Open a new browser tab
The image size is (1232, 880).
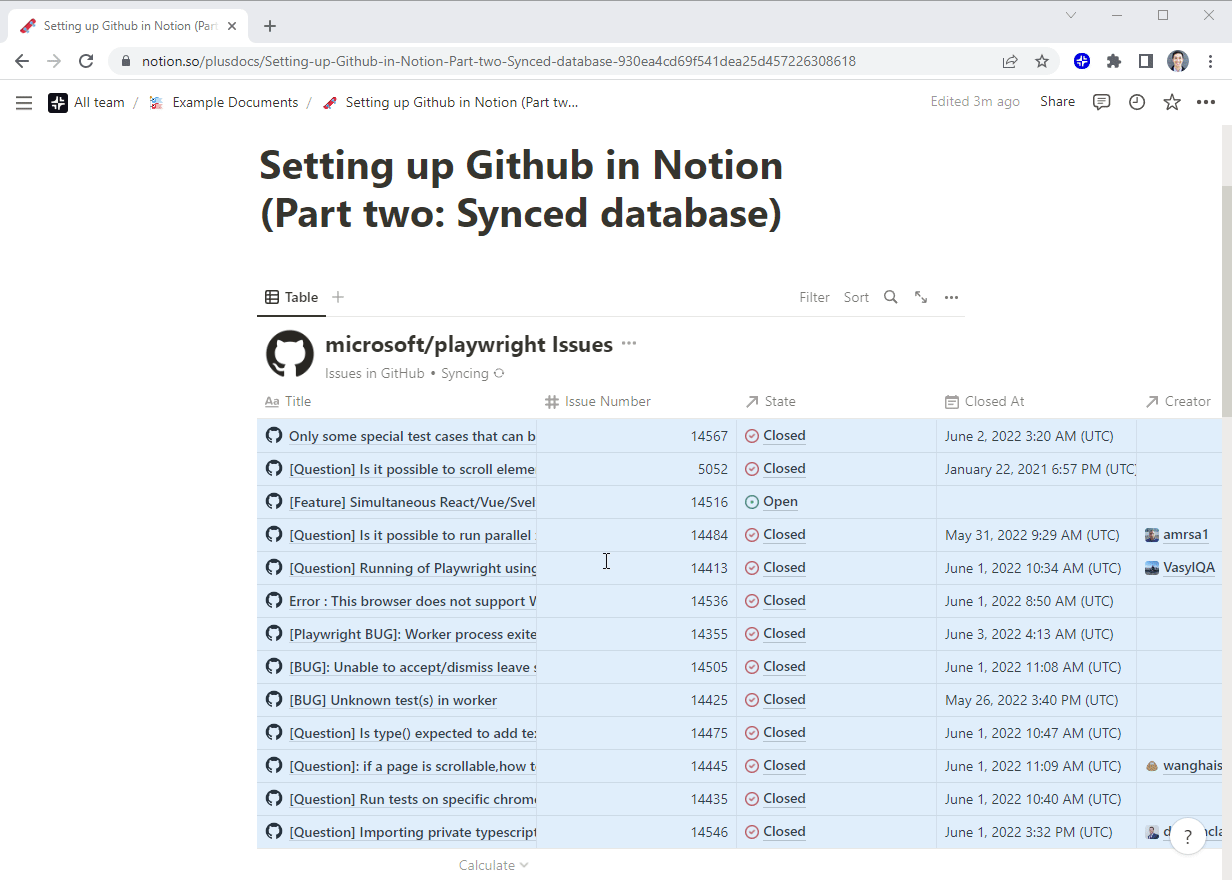click(x=270, y=26)
